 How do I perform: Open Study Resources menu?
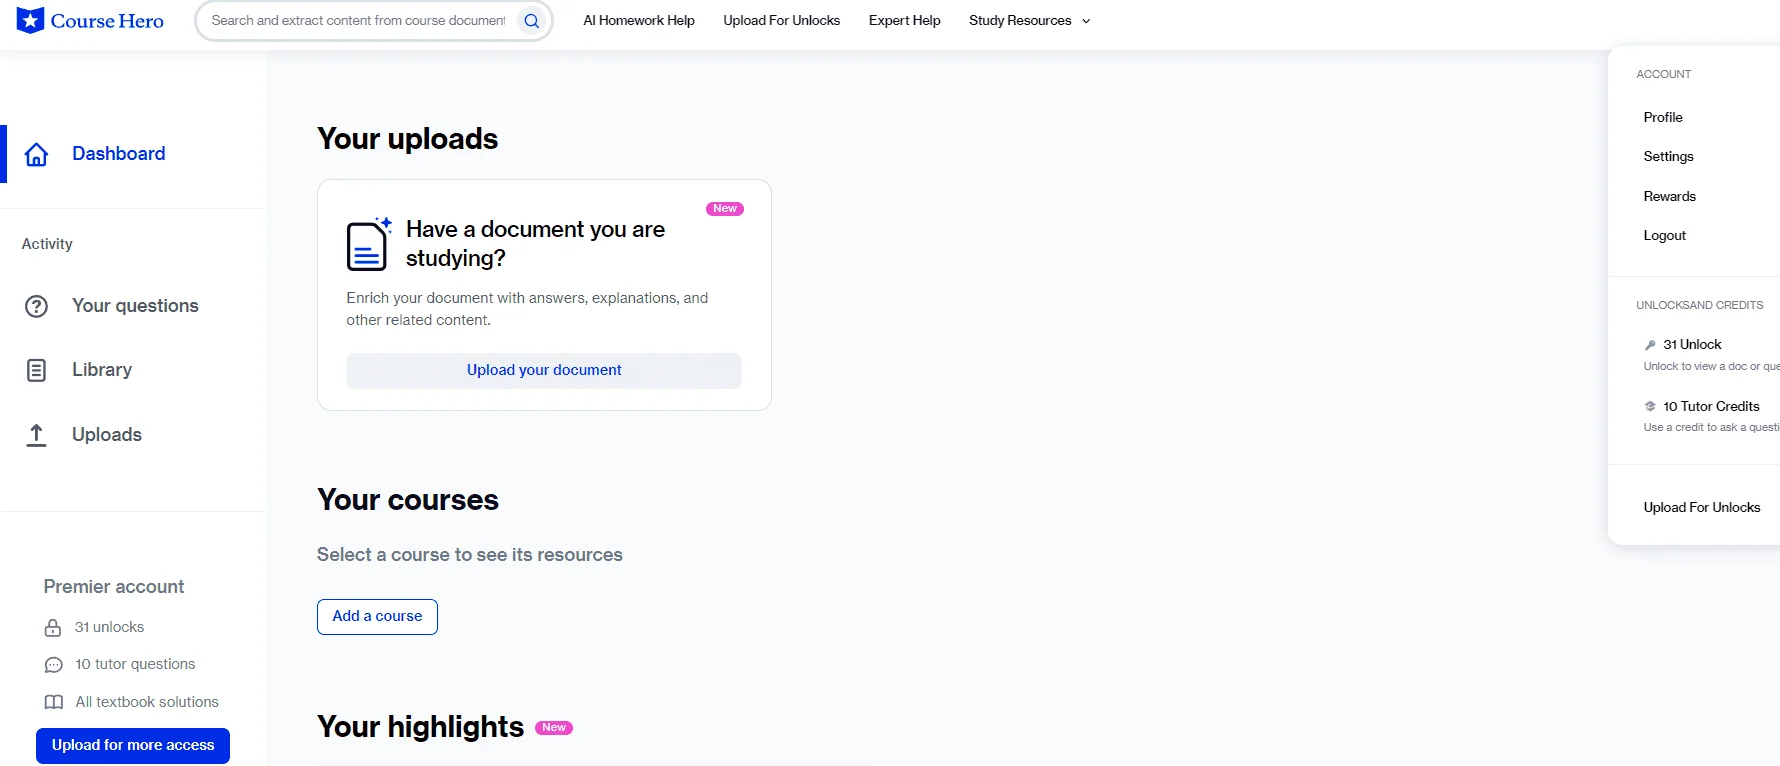coord(1020,20)
